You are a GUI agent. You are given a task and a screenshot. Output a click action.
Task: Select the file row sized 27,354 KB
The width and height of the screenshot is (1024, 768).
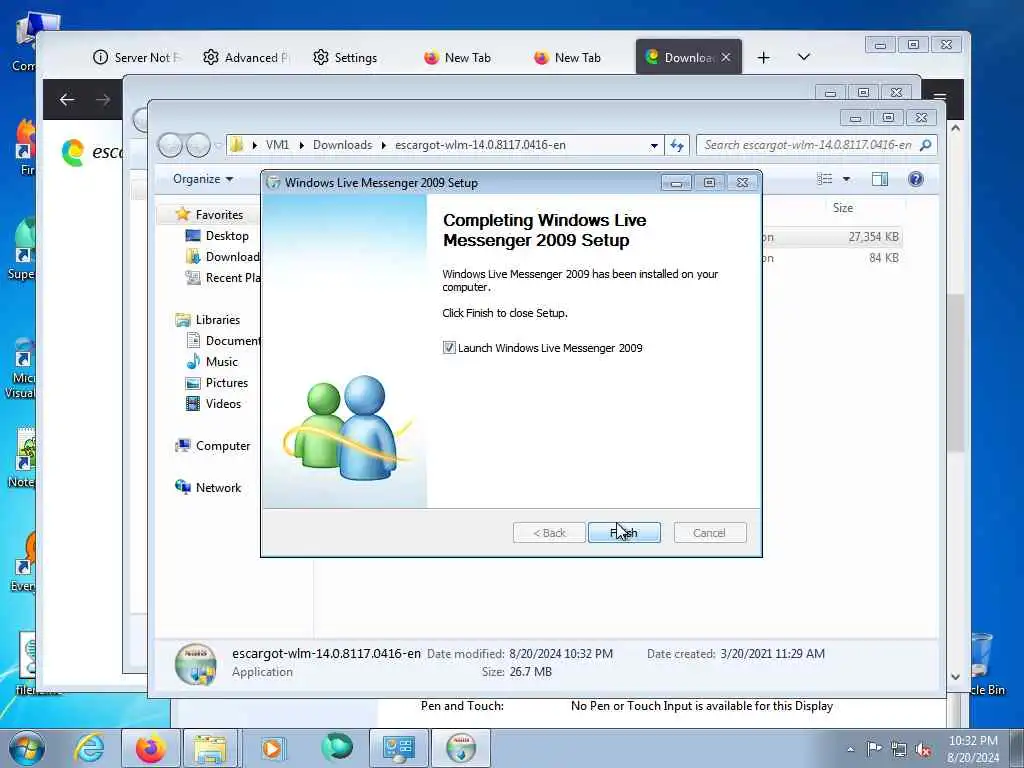(832, 237)
